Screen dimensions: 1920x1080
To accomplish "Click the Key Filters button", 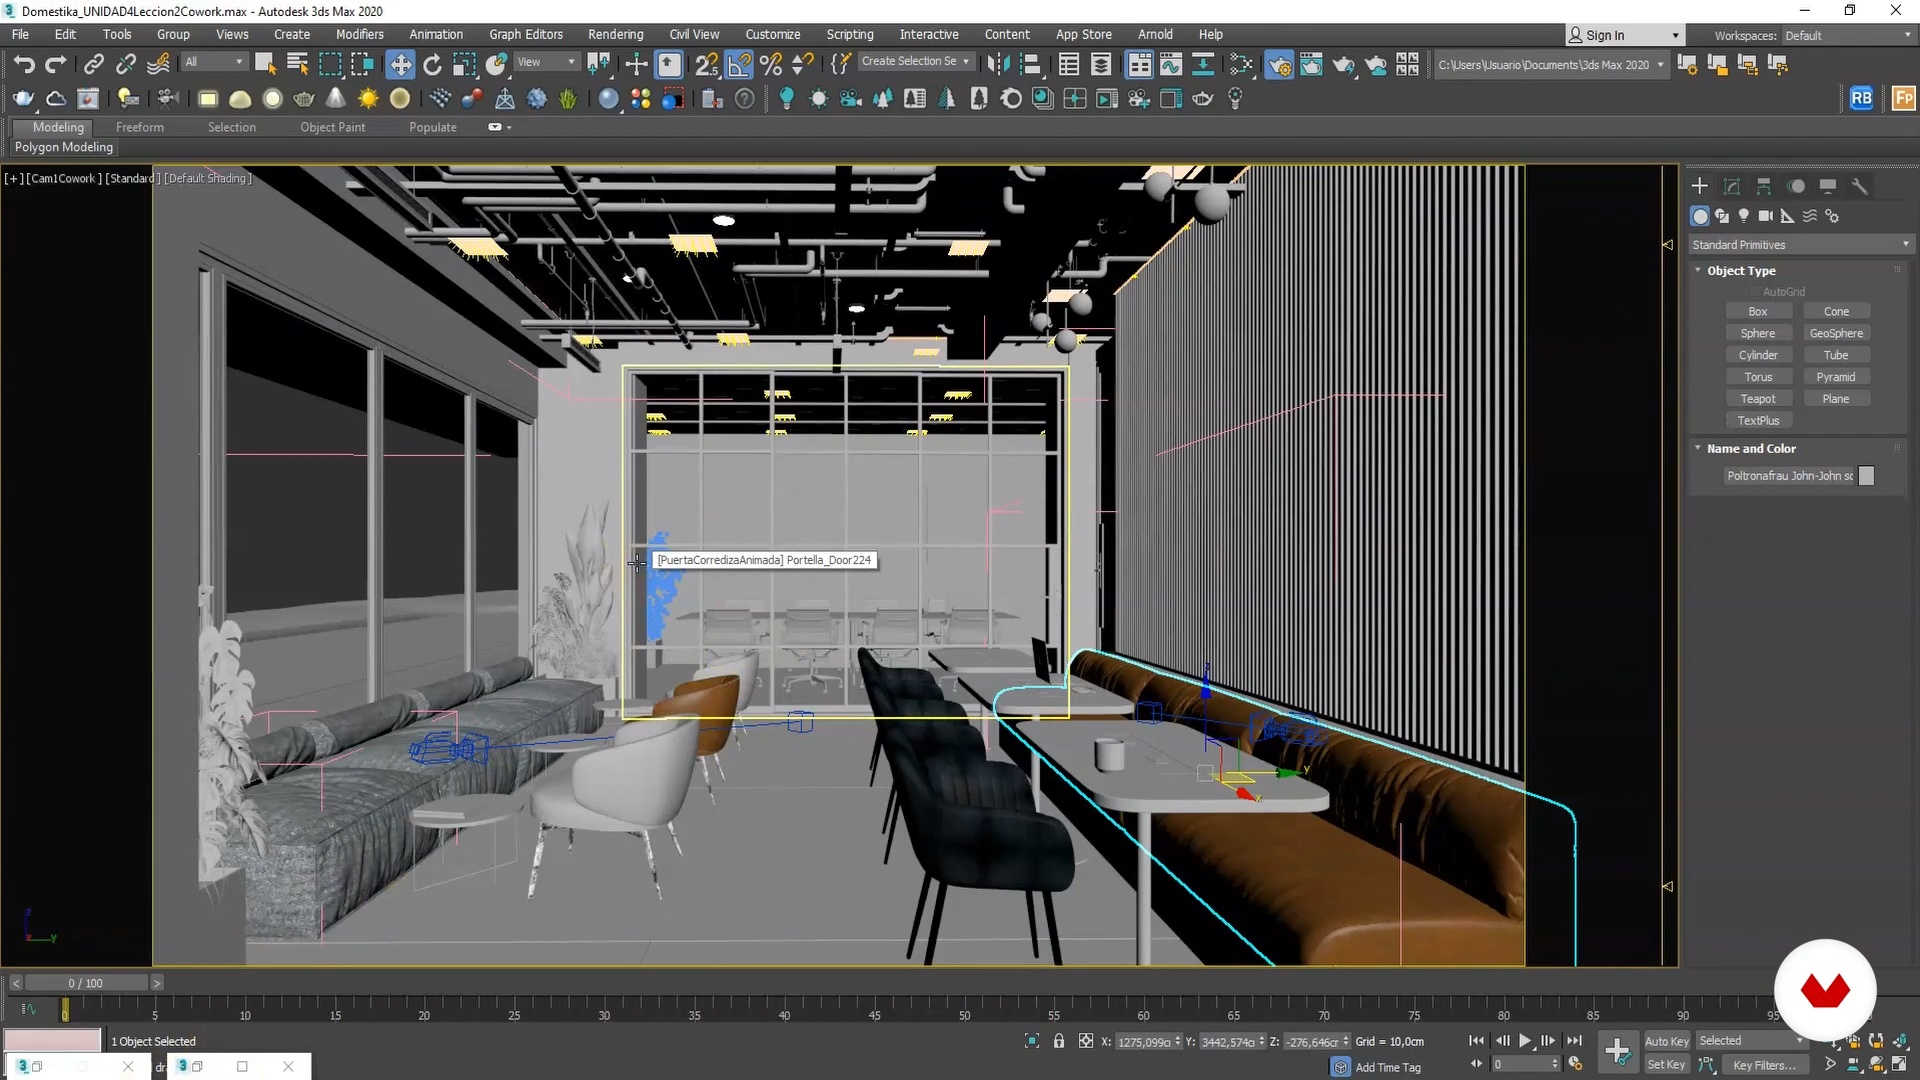I will click(1764, 1065).
